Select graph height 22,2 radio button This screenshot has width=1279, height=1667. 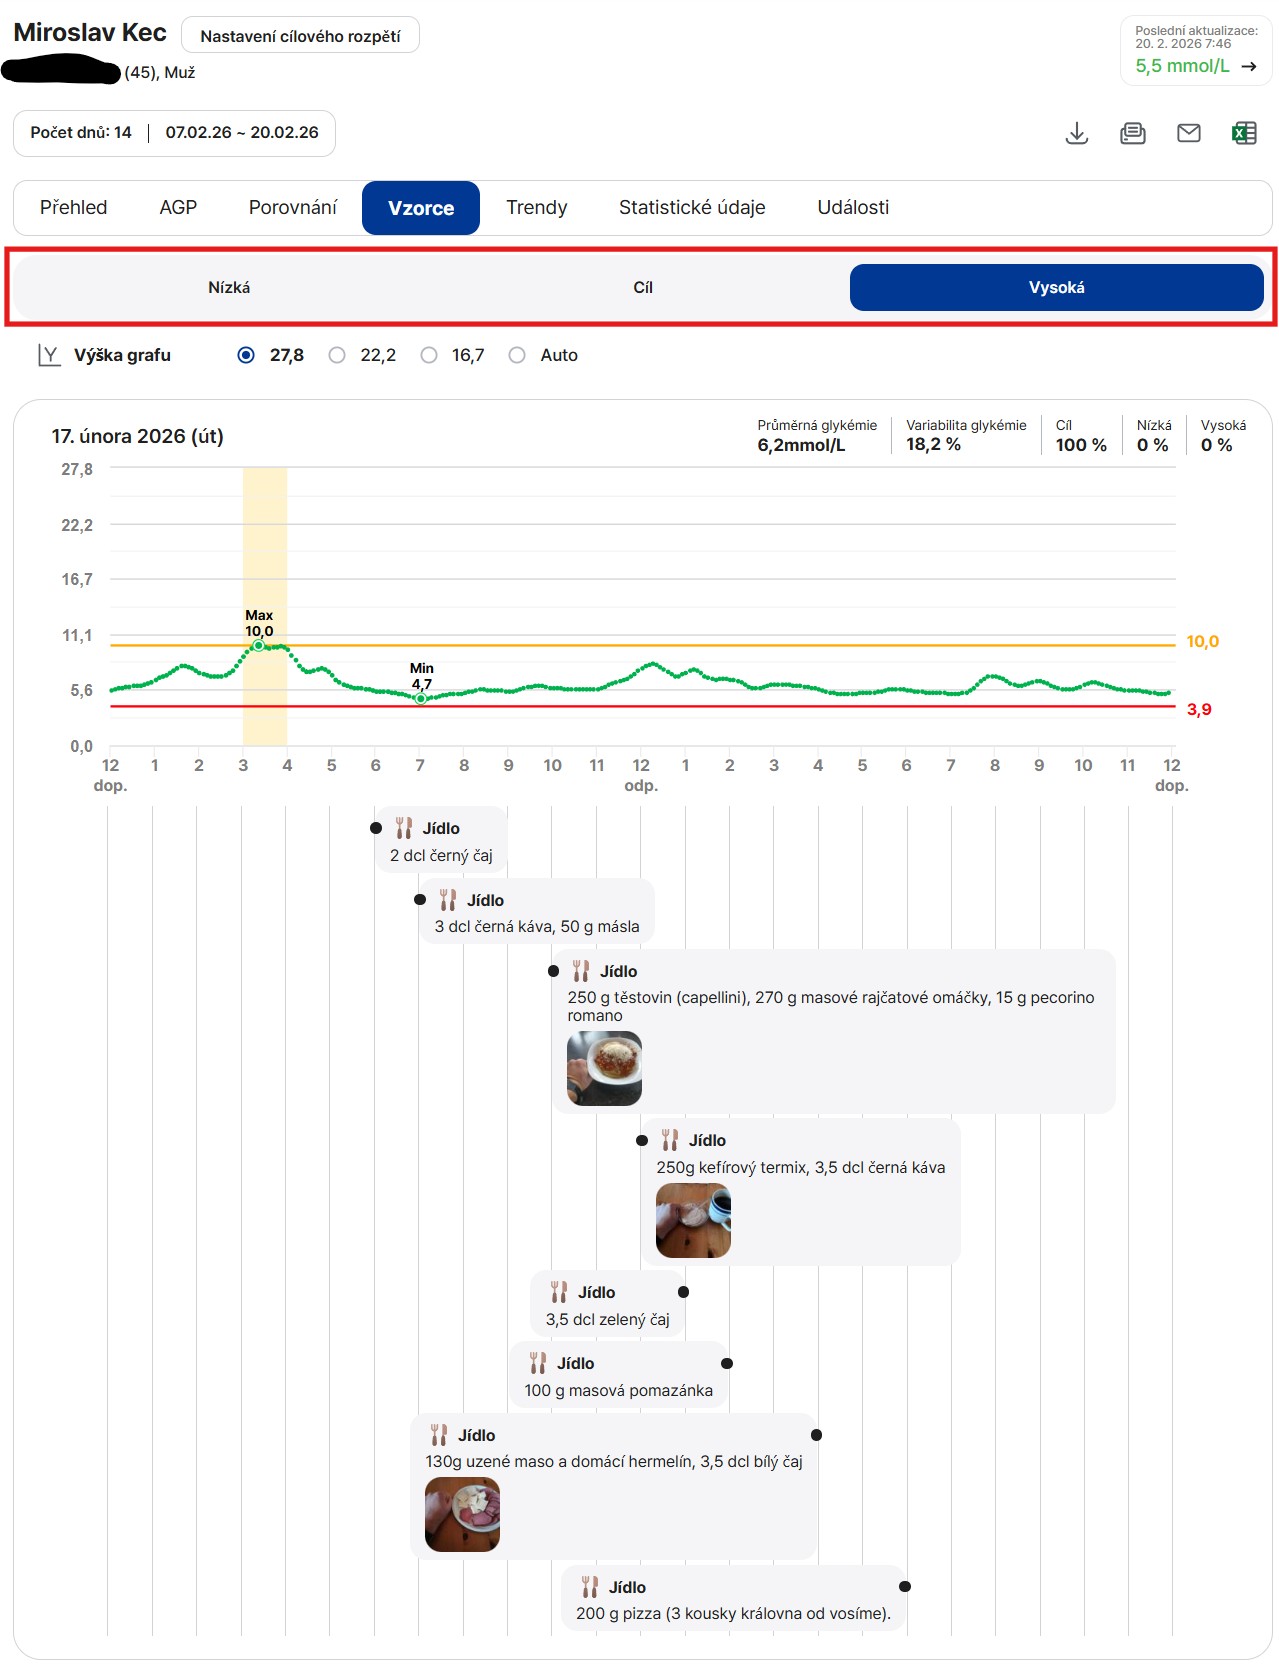(x=337, y=355)
